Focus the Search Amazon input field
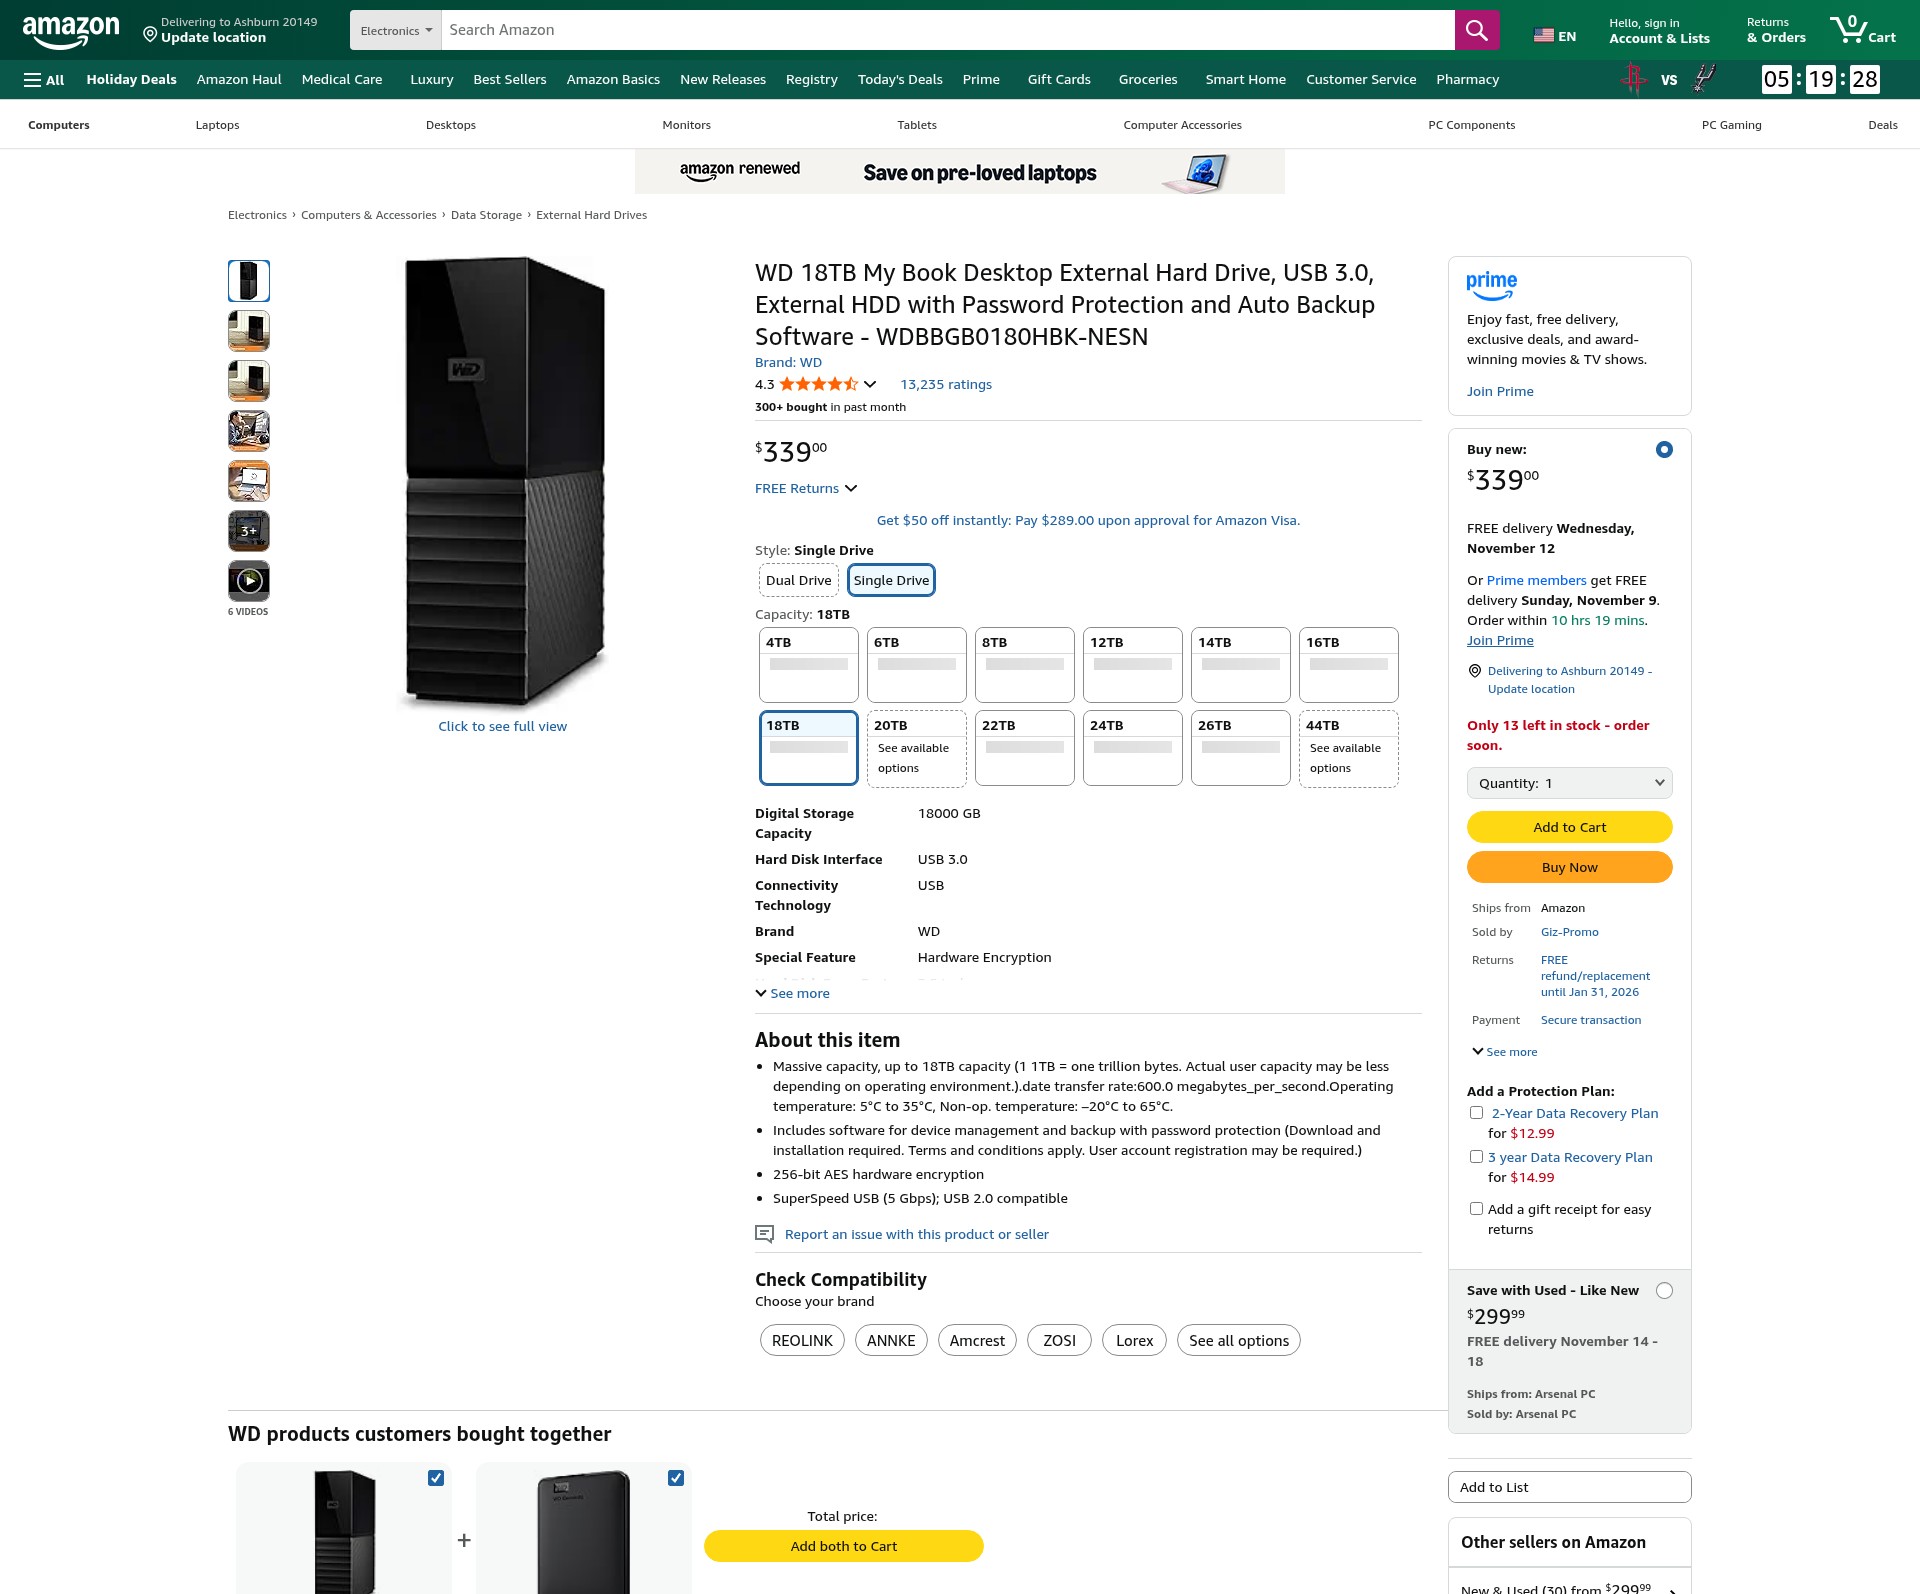Image resolution: width=1920 pixels, height=1594 pixels. tap(948, 30)
